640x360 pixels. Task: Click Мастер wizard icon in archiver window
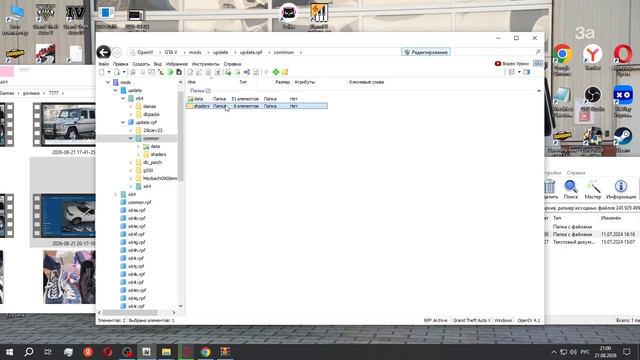[x=592, y=189]
